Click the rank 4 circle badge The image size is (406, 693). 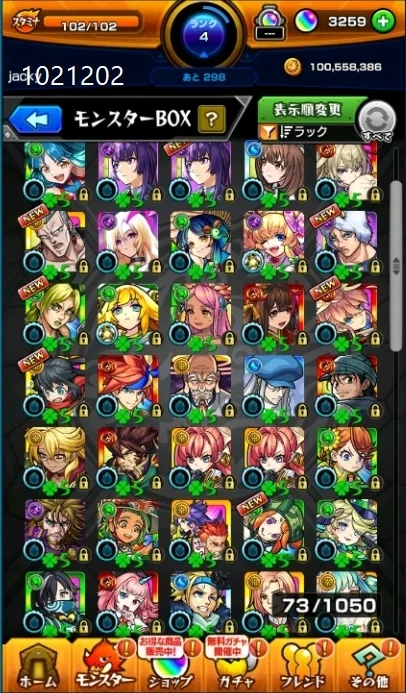(x=203, y=33)
